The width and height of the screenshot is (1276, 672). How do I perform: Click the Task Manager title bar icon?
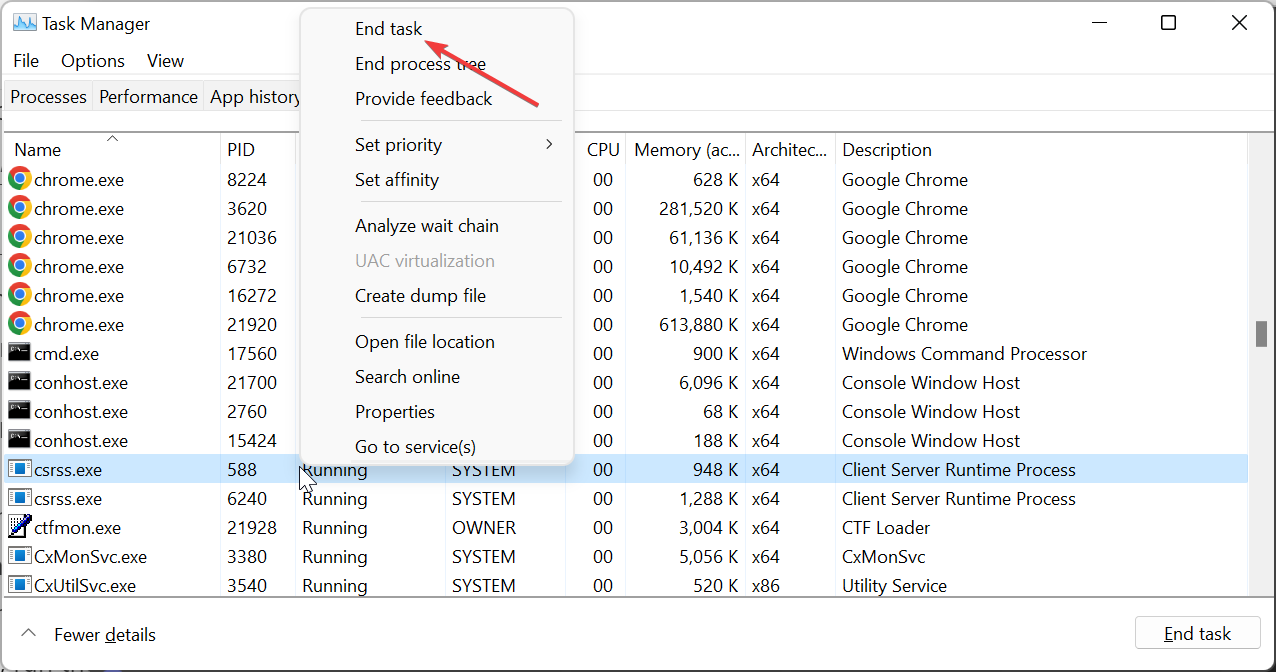click(24, 23)
